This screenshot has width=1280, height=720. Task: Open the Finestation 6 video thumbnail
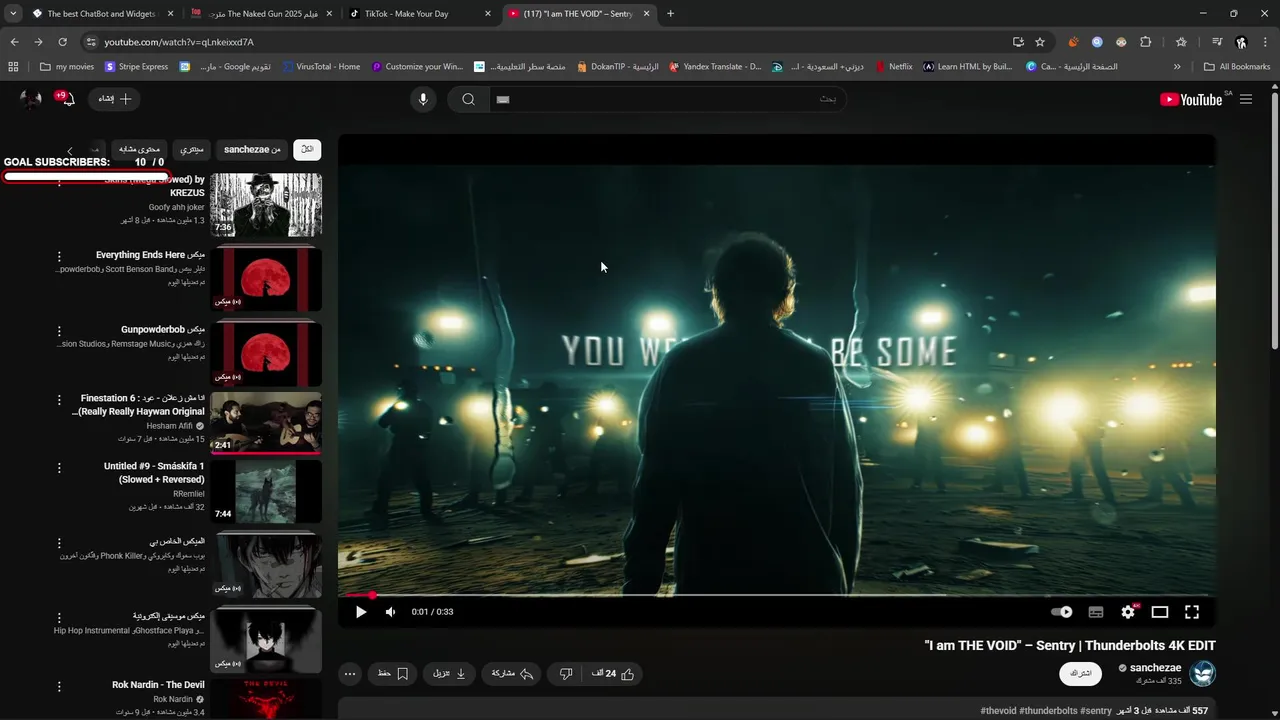(266, 422)
